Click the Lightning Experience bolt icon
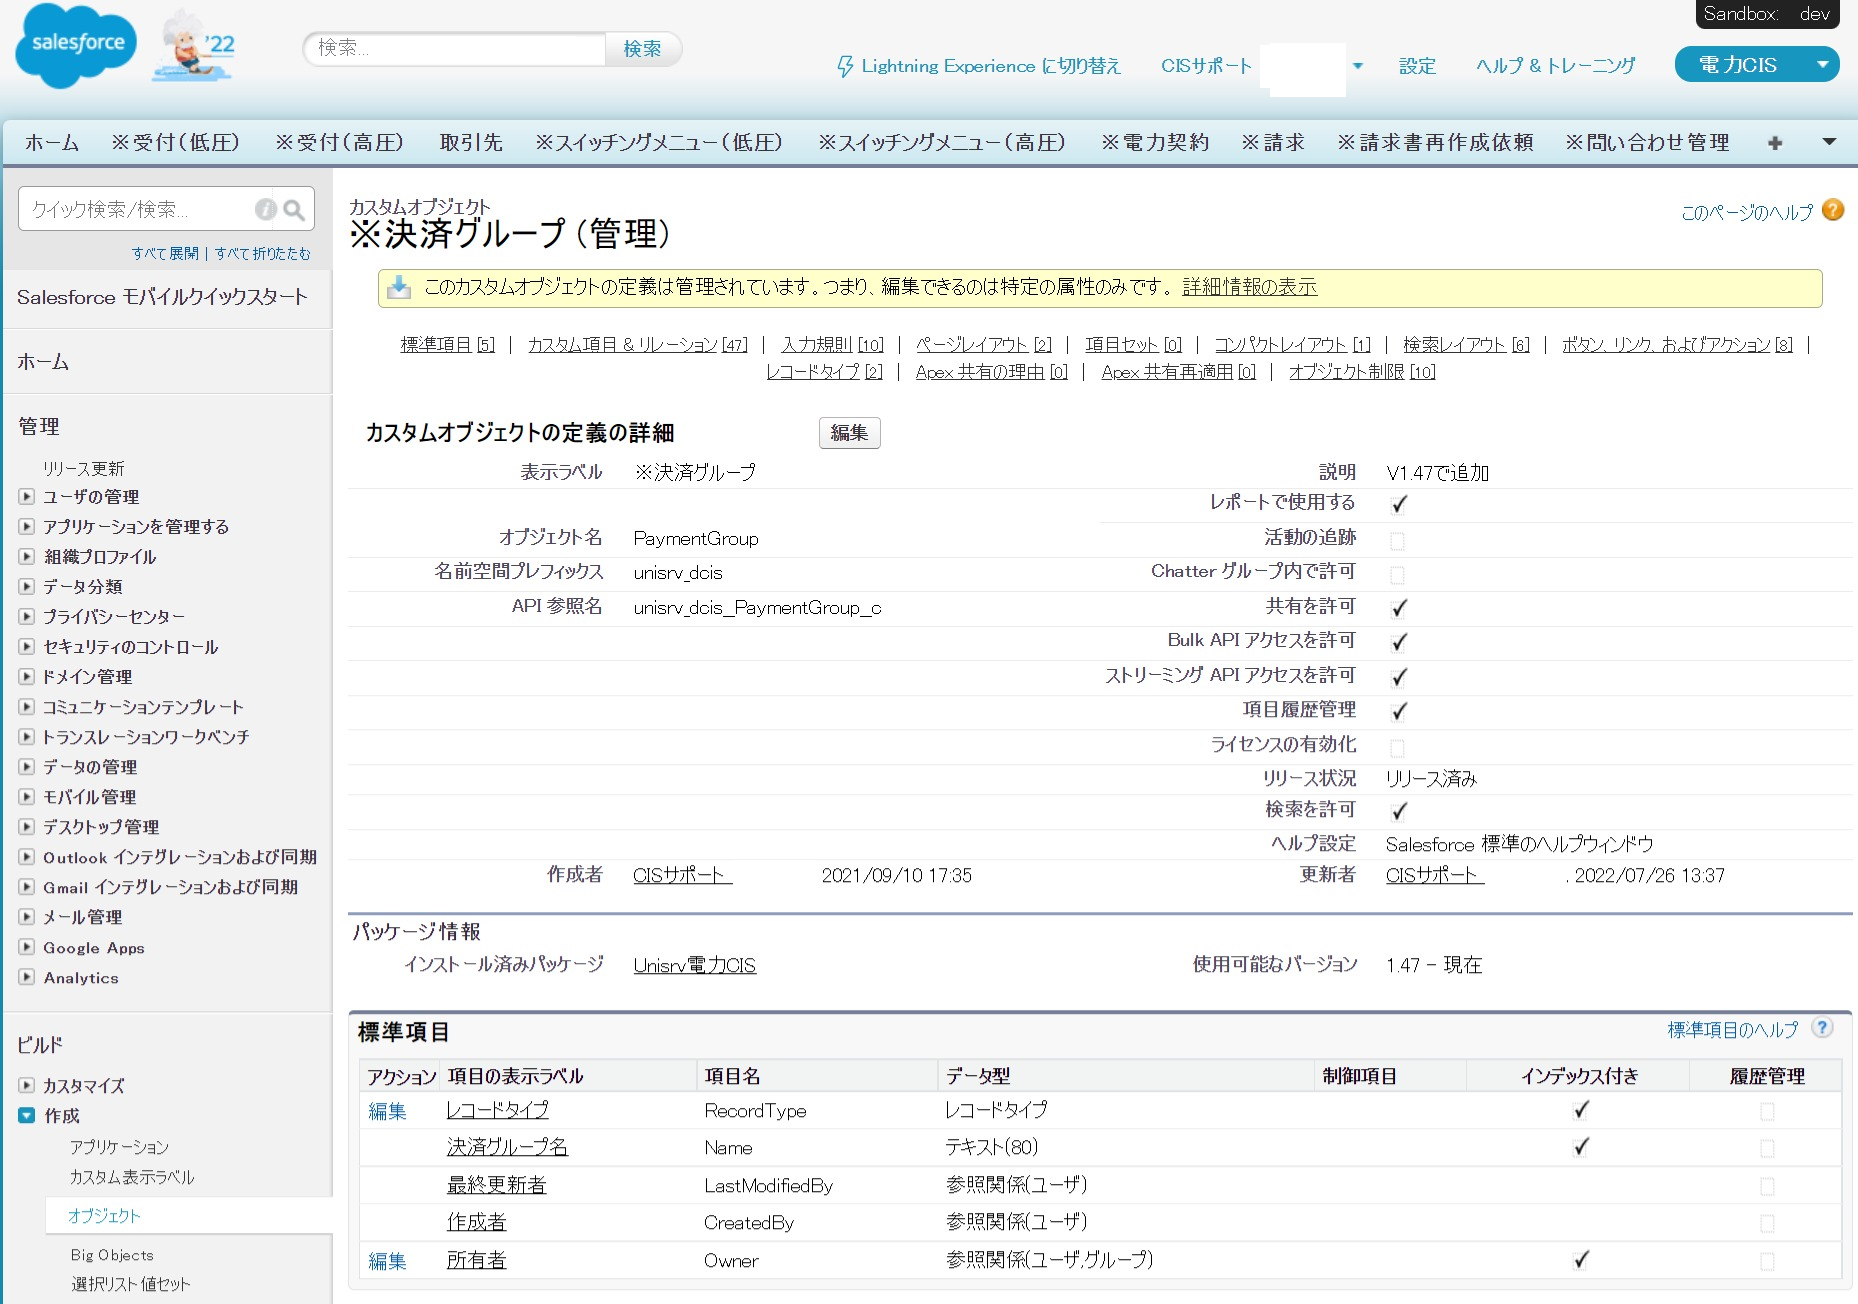The image size is (1858, 1304). pos(845,66)
